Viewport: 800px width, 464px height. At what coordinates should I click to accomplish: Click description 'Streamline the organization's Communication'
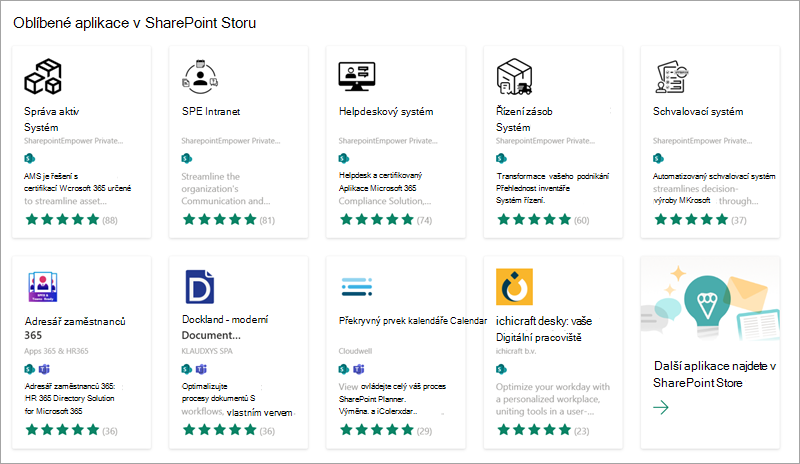coord(226,188)
